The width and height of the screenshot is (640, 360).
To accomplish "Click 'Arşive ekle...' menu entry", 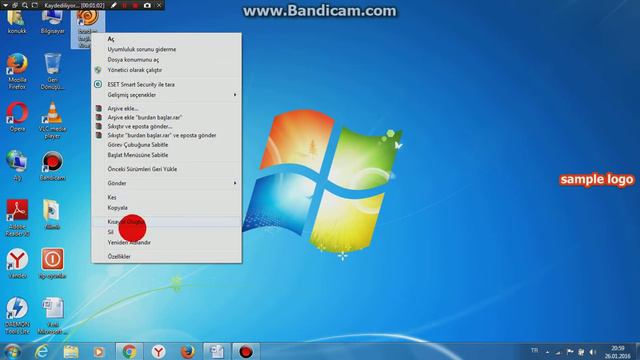I will pyautogui.click(x=167, y=109).
